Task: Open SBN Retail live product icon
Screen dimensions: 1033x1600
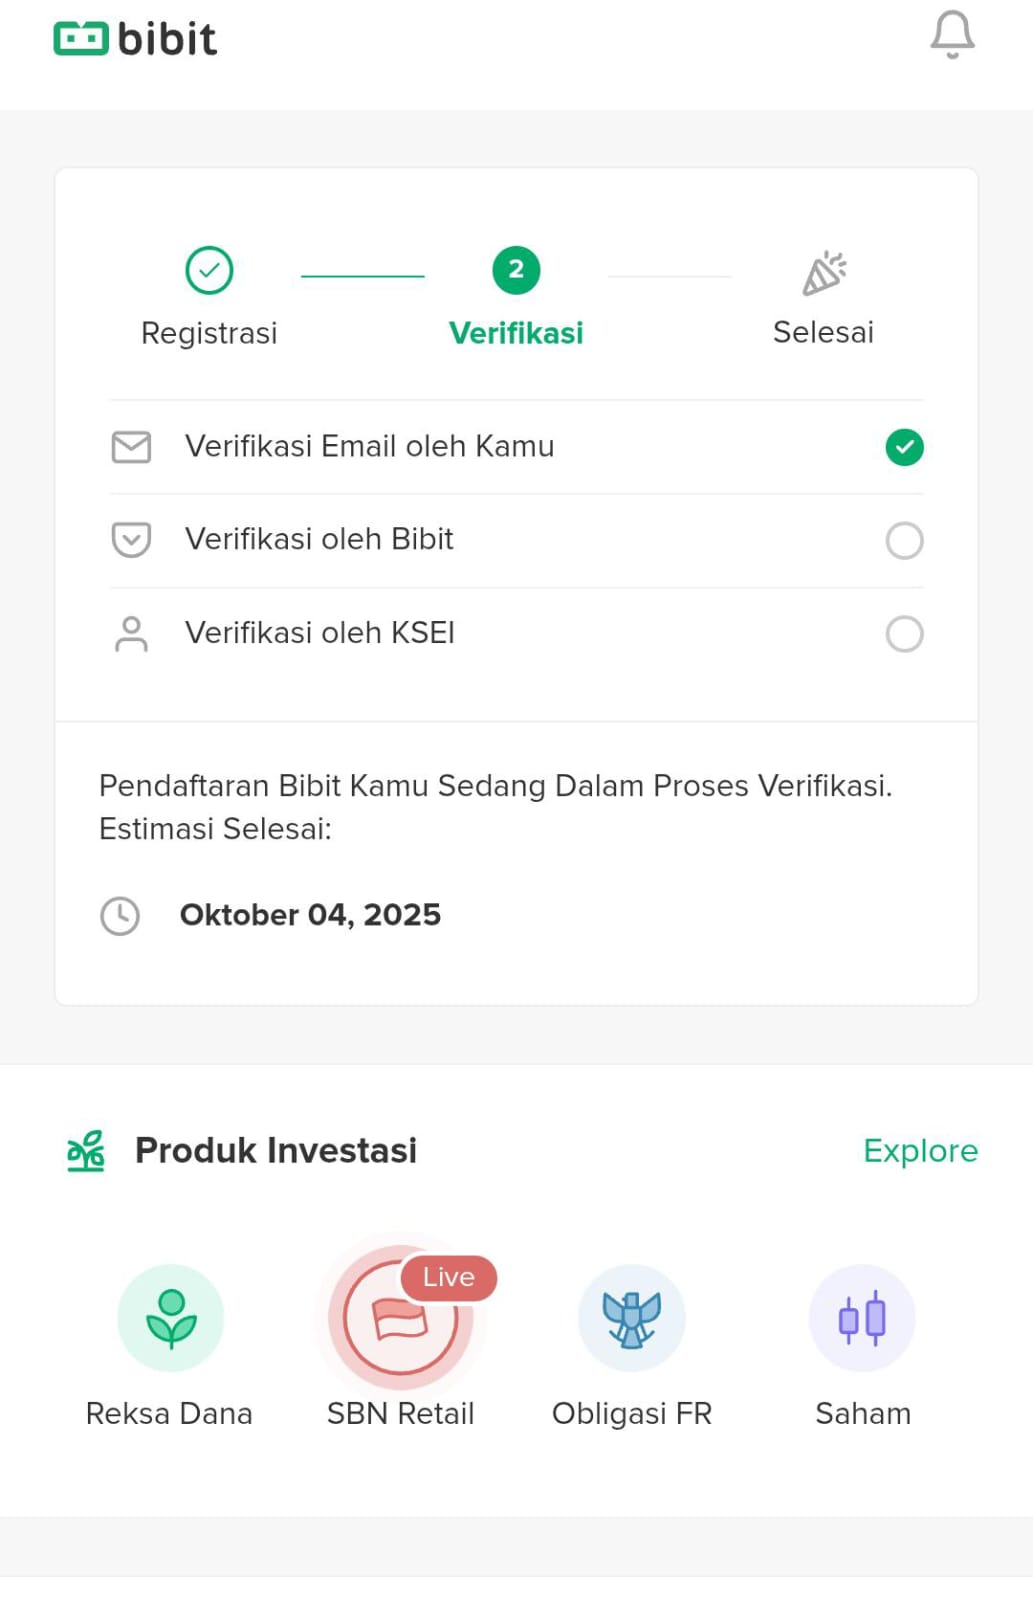Action: point(400,1320)
